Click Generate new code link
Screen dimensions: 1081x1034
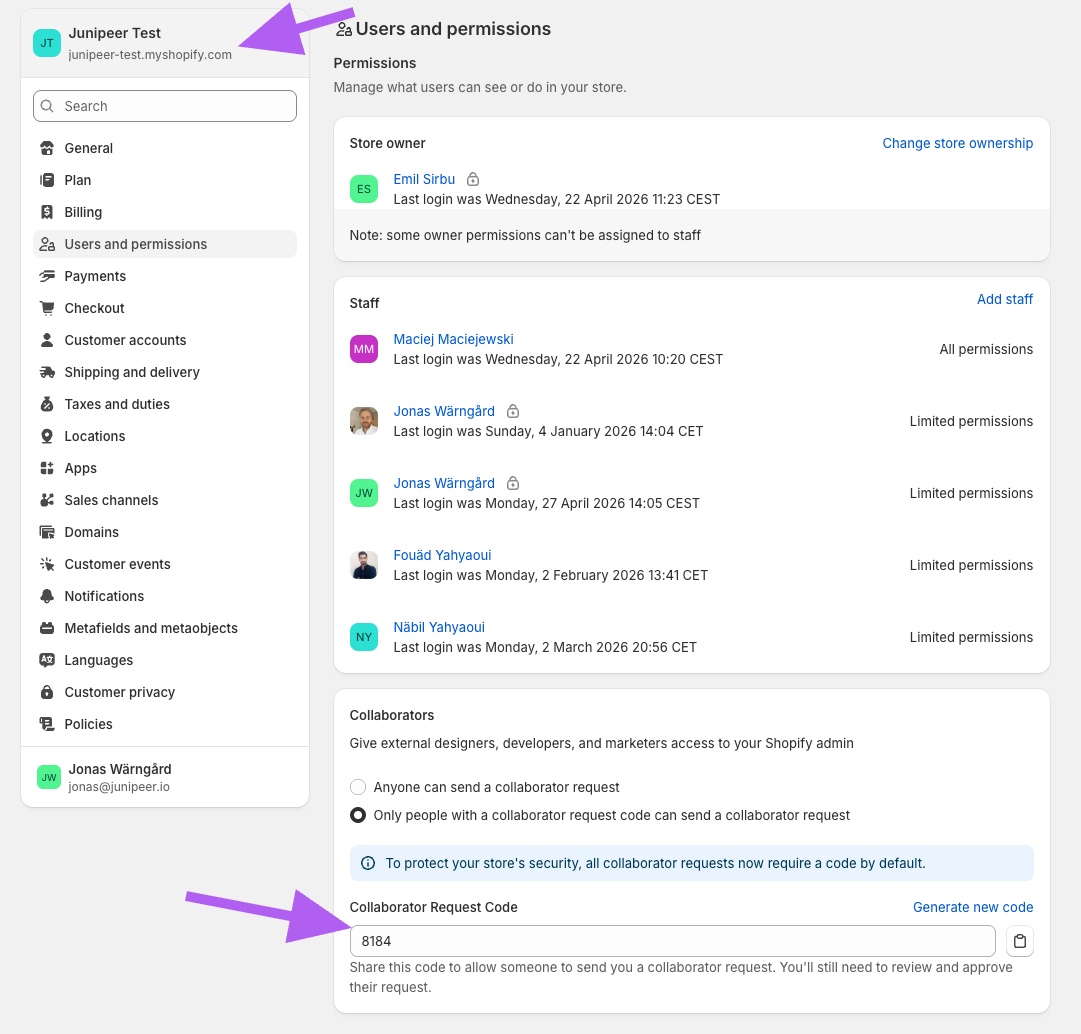coord(973,907)
